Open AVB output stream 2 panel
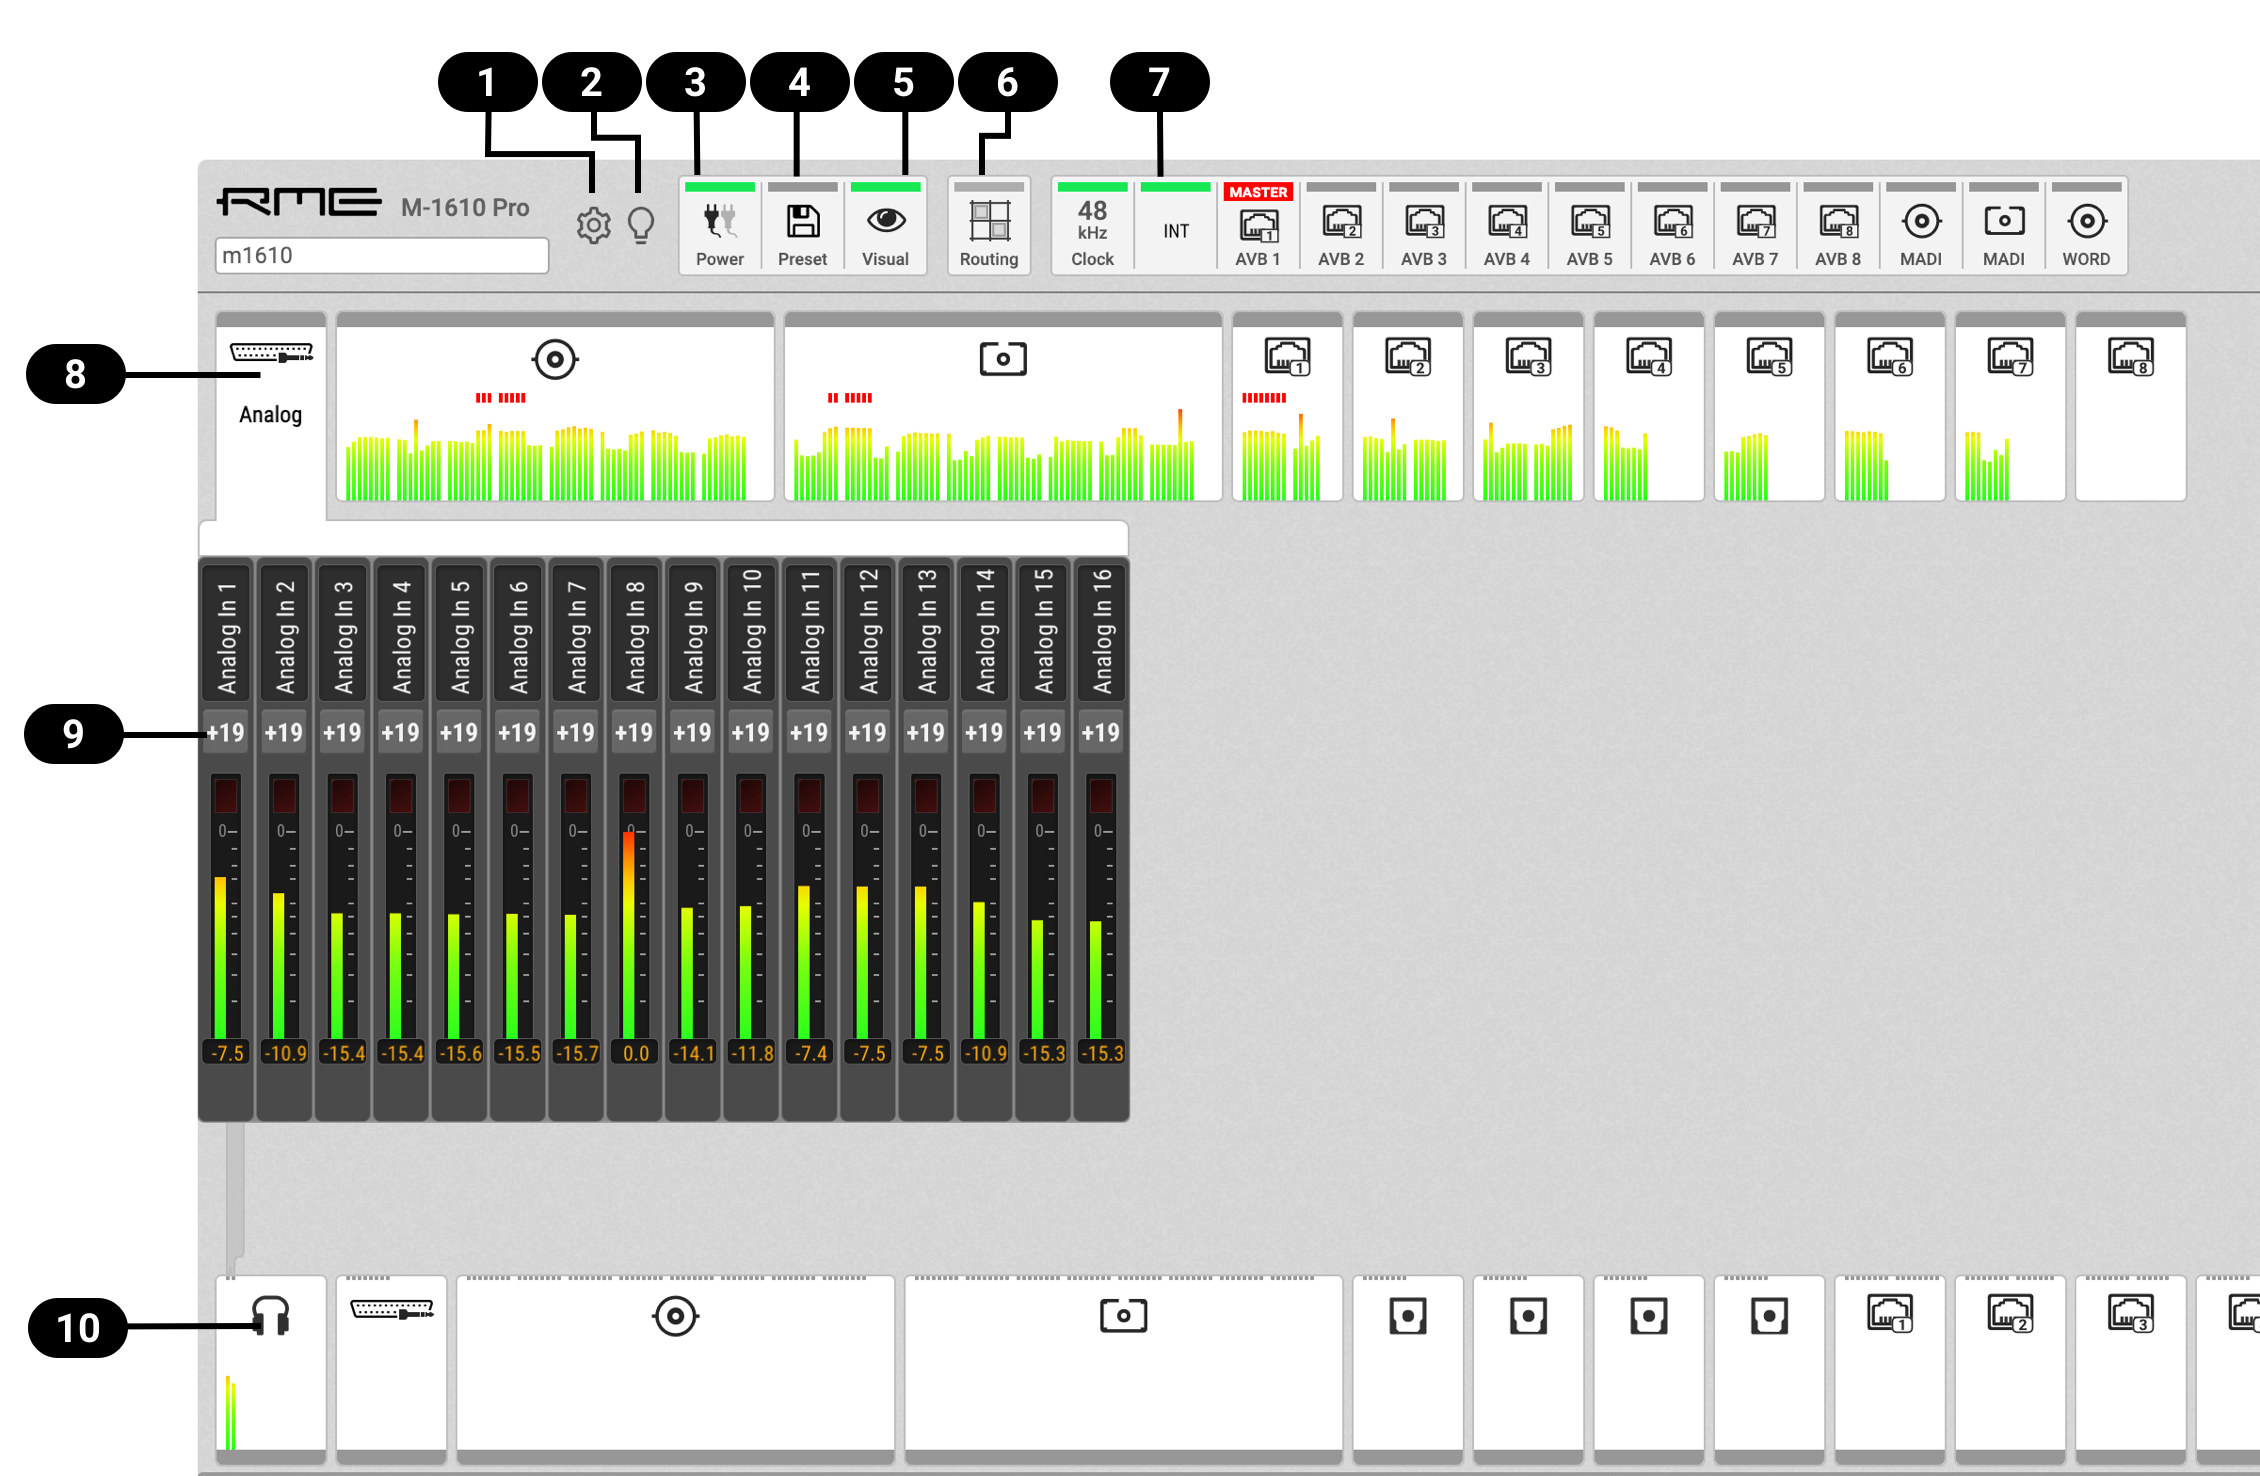 (x=2010, y=1370)
